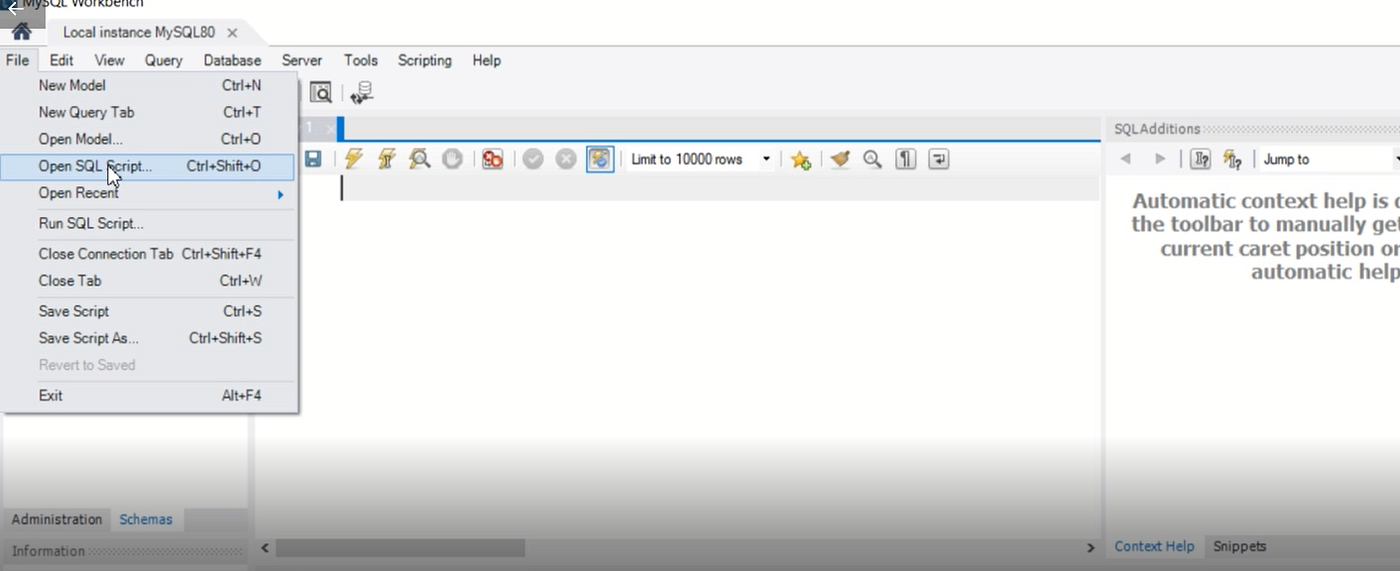Close the Local instance MySQL80 tab

(x=232, y=33)
